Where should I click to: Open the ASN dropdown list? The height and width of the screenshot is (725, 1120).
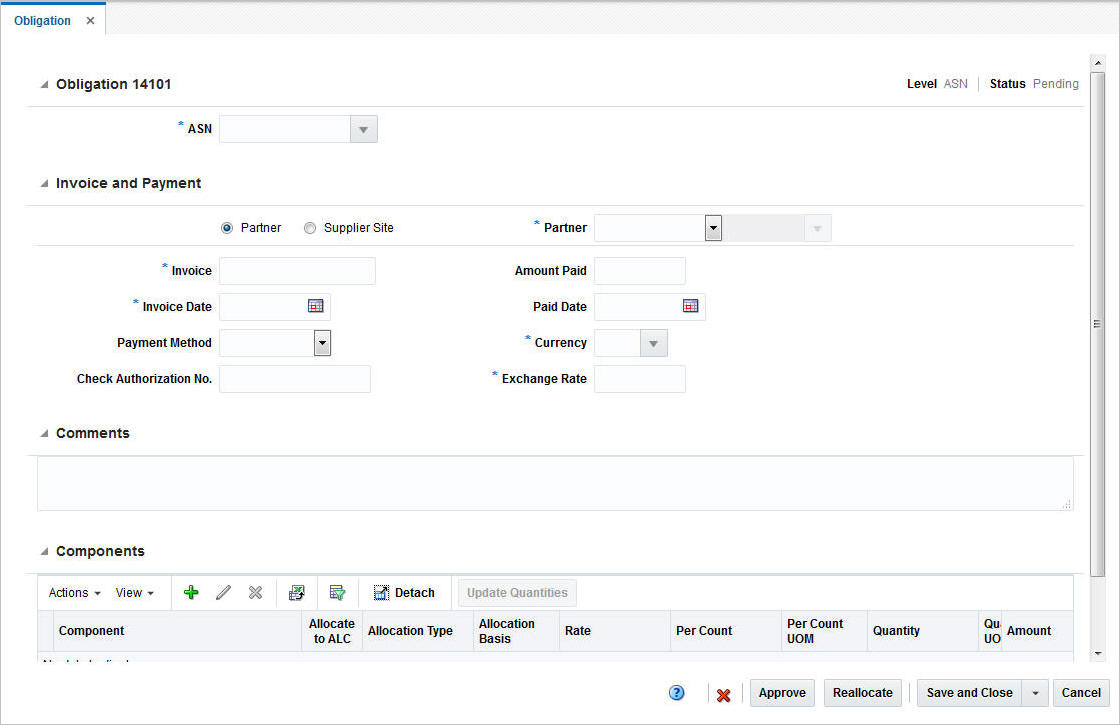point(364,129)
